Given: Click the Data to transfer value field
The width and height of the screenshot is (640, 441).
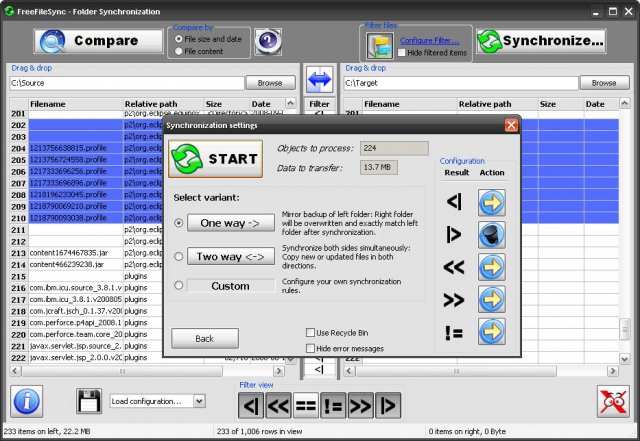Looking at the screenshot, I should 378,167.
